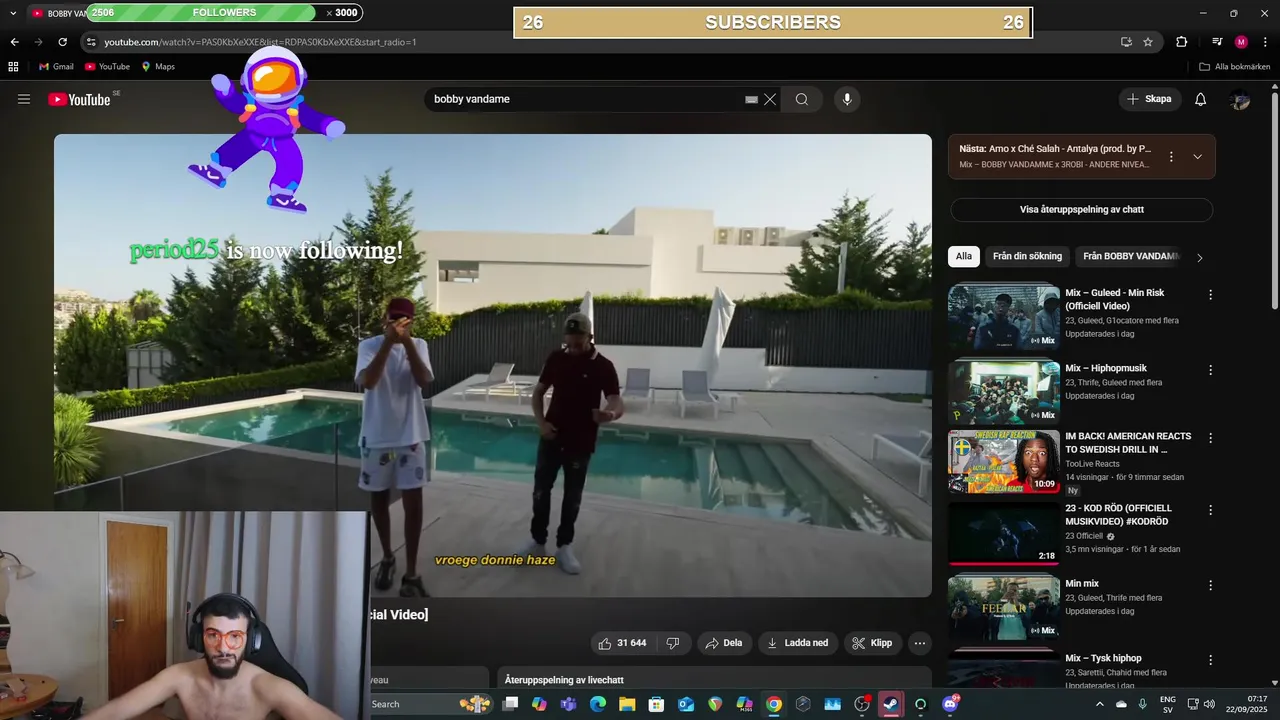This screenshot has width=1280, height=720.
Task: Open Alla bokmärken folder
Action: tap(1234, 67)
